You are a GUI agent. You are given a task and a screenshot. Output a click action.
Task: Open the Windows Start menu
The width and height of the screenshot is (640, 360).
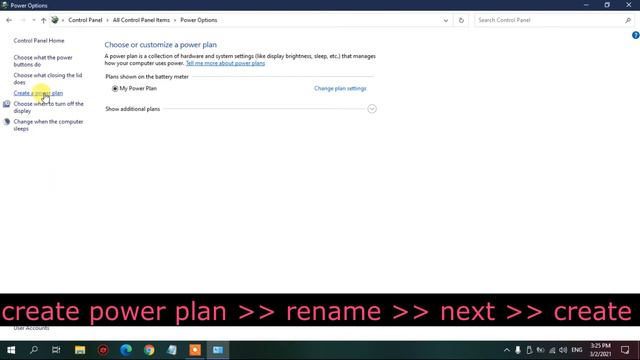(x=11, y=350)
